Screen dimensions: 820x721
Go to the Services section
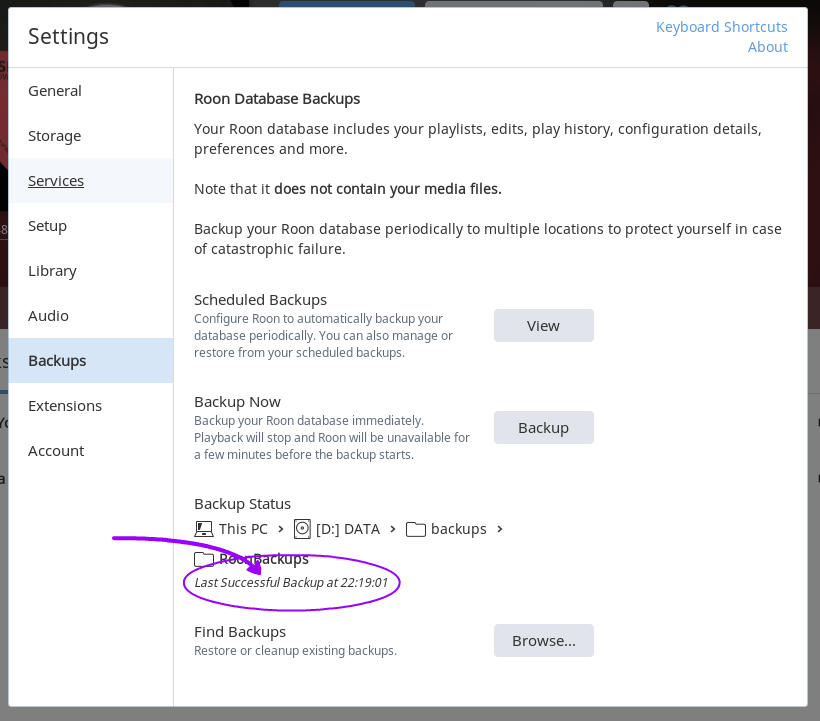coord(56,181)
